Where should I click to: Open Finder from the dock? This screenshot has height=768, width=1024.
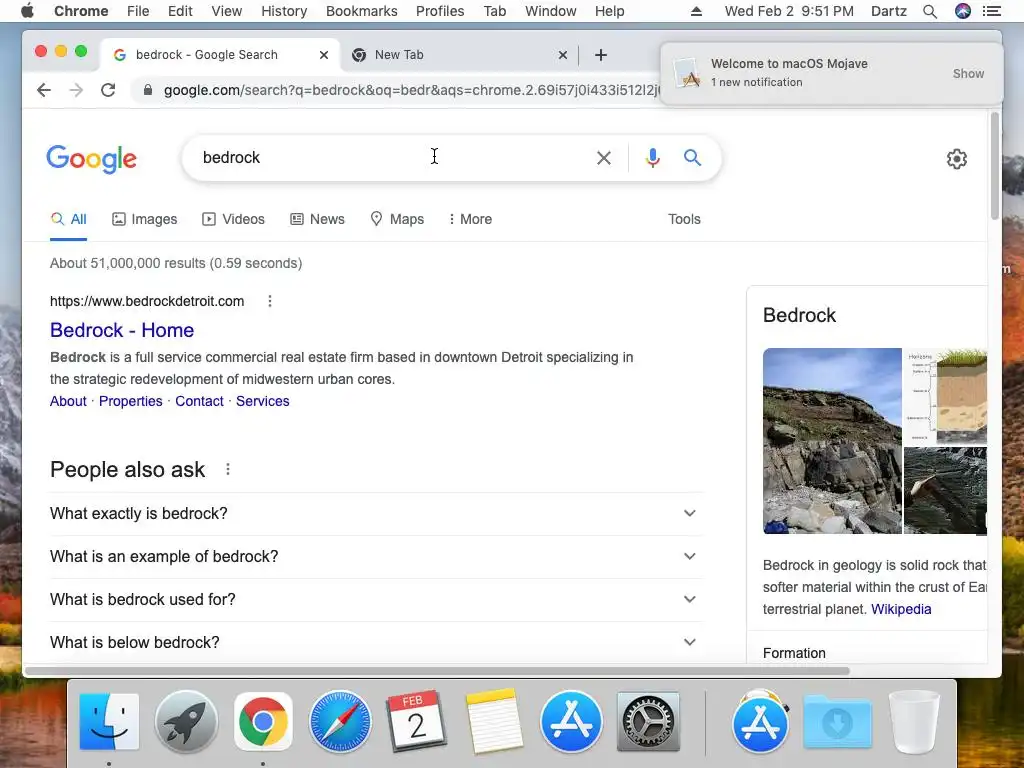(109, 722)
